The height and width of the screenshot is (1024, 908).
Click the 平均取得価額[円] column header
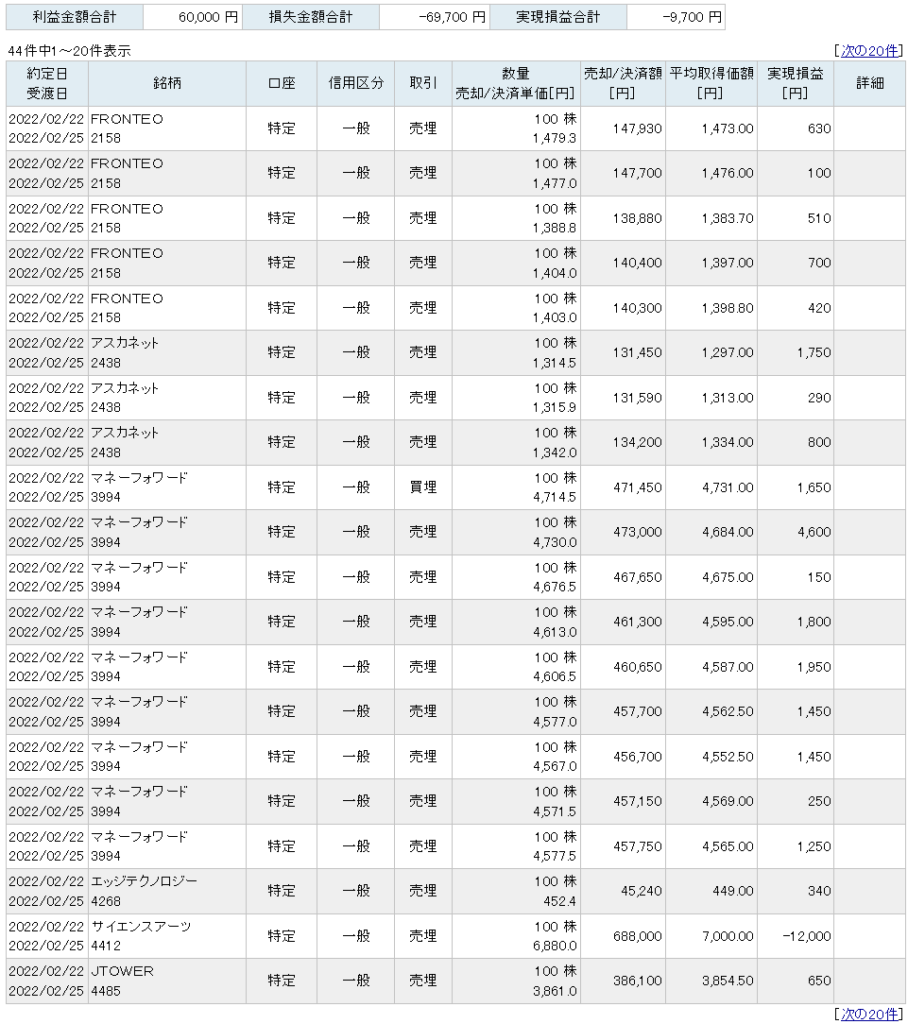pyautogui.click(x=711, y=84)
